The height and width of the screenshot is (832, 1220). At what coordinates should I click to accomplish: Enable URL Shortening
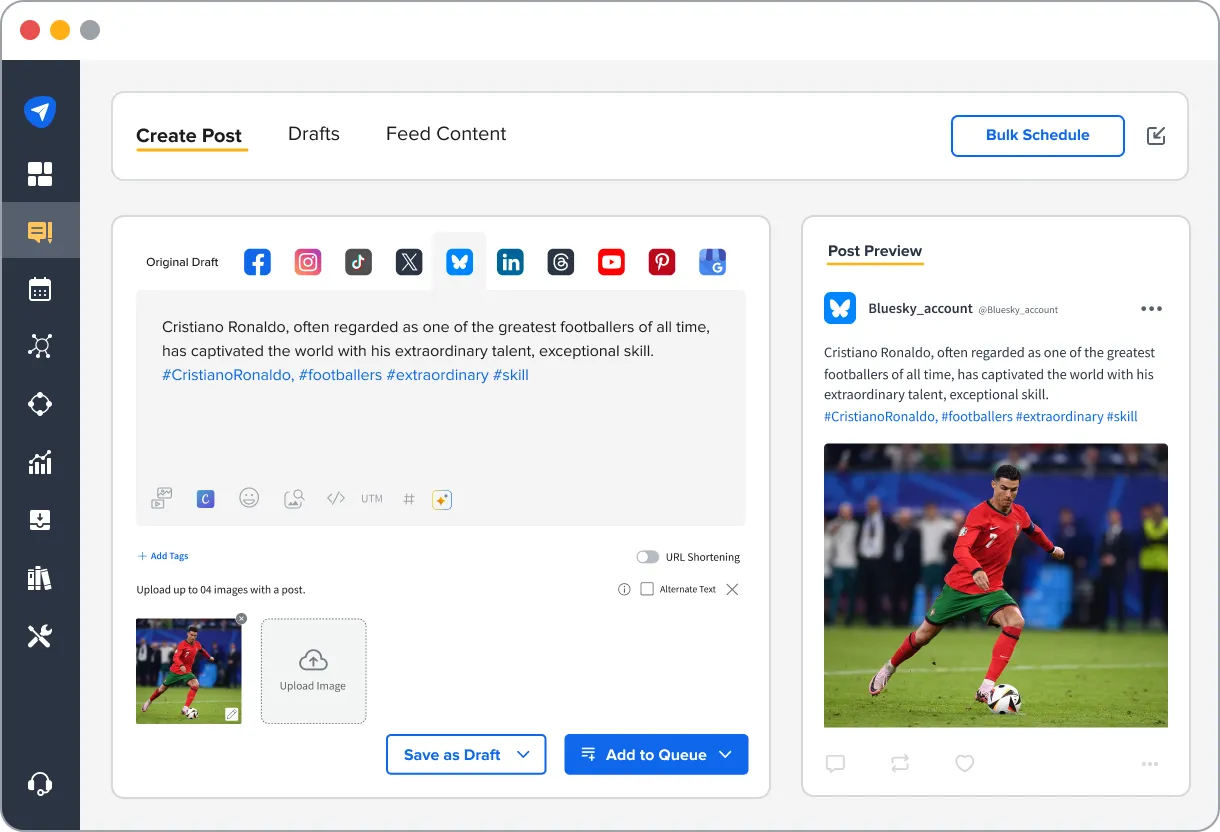[647, 557]
